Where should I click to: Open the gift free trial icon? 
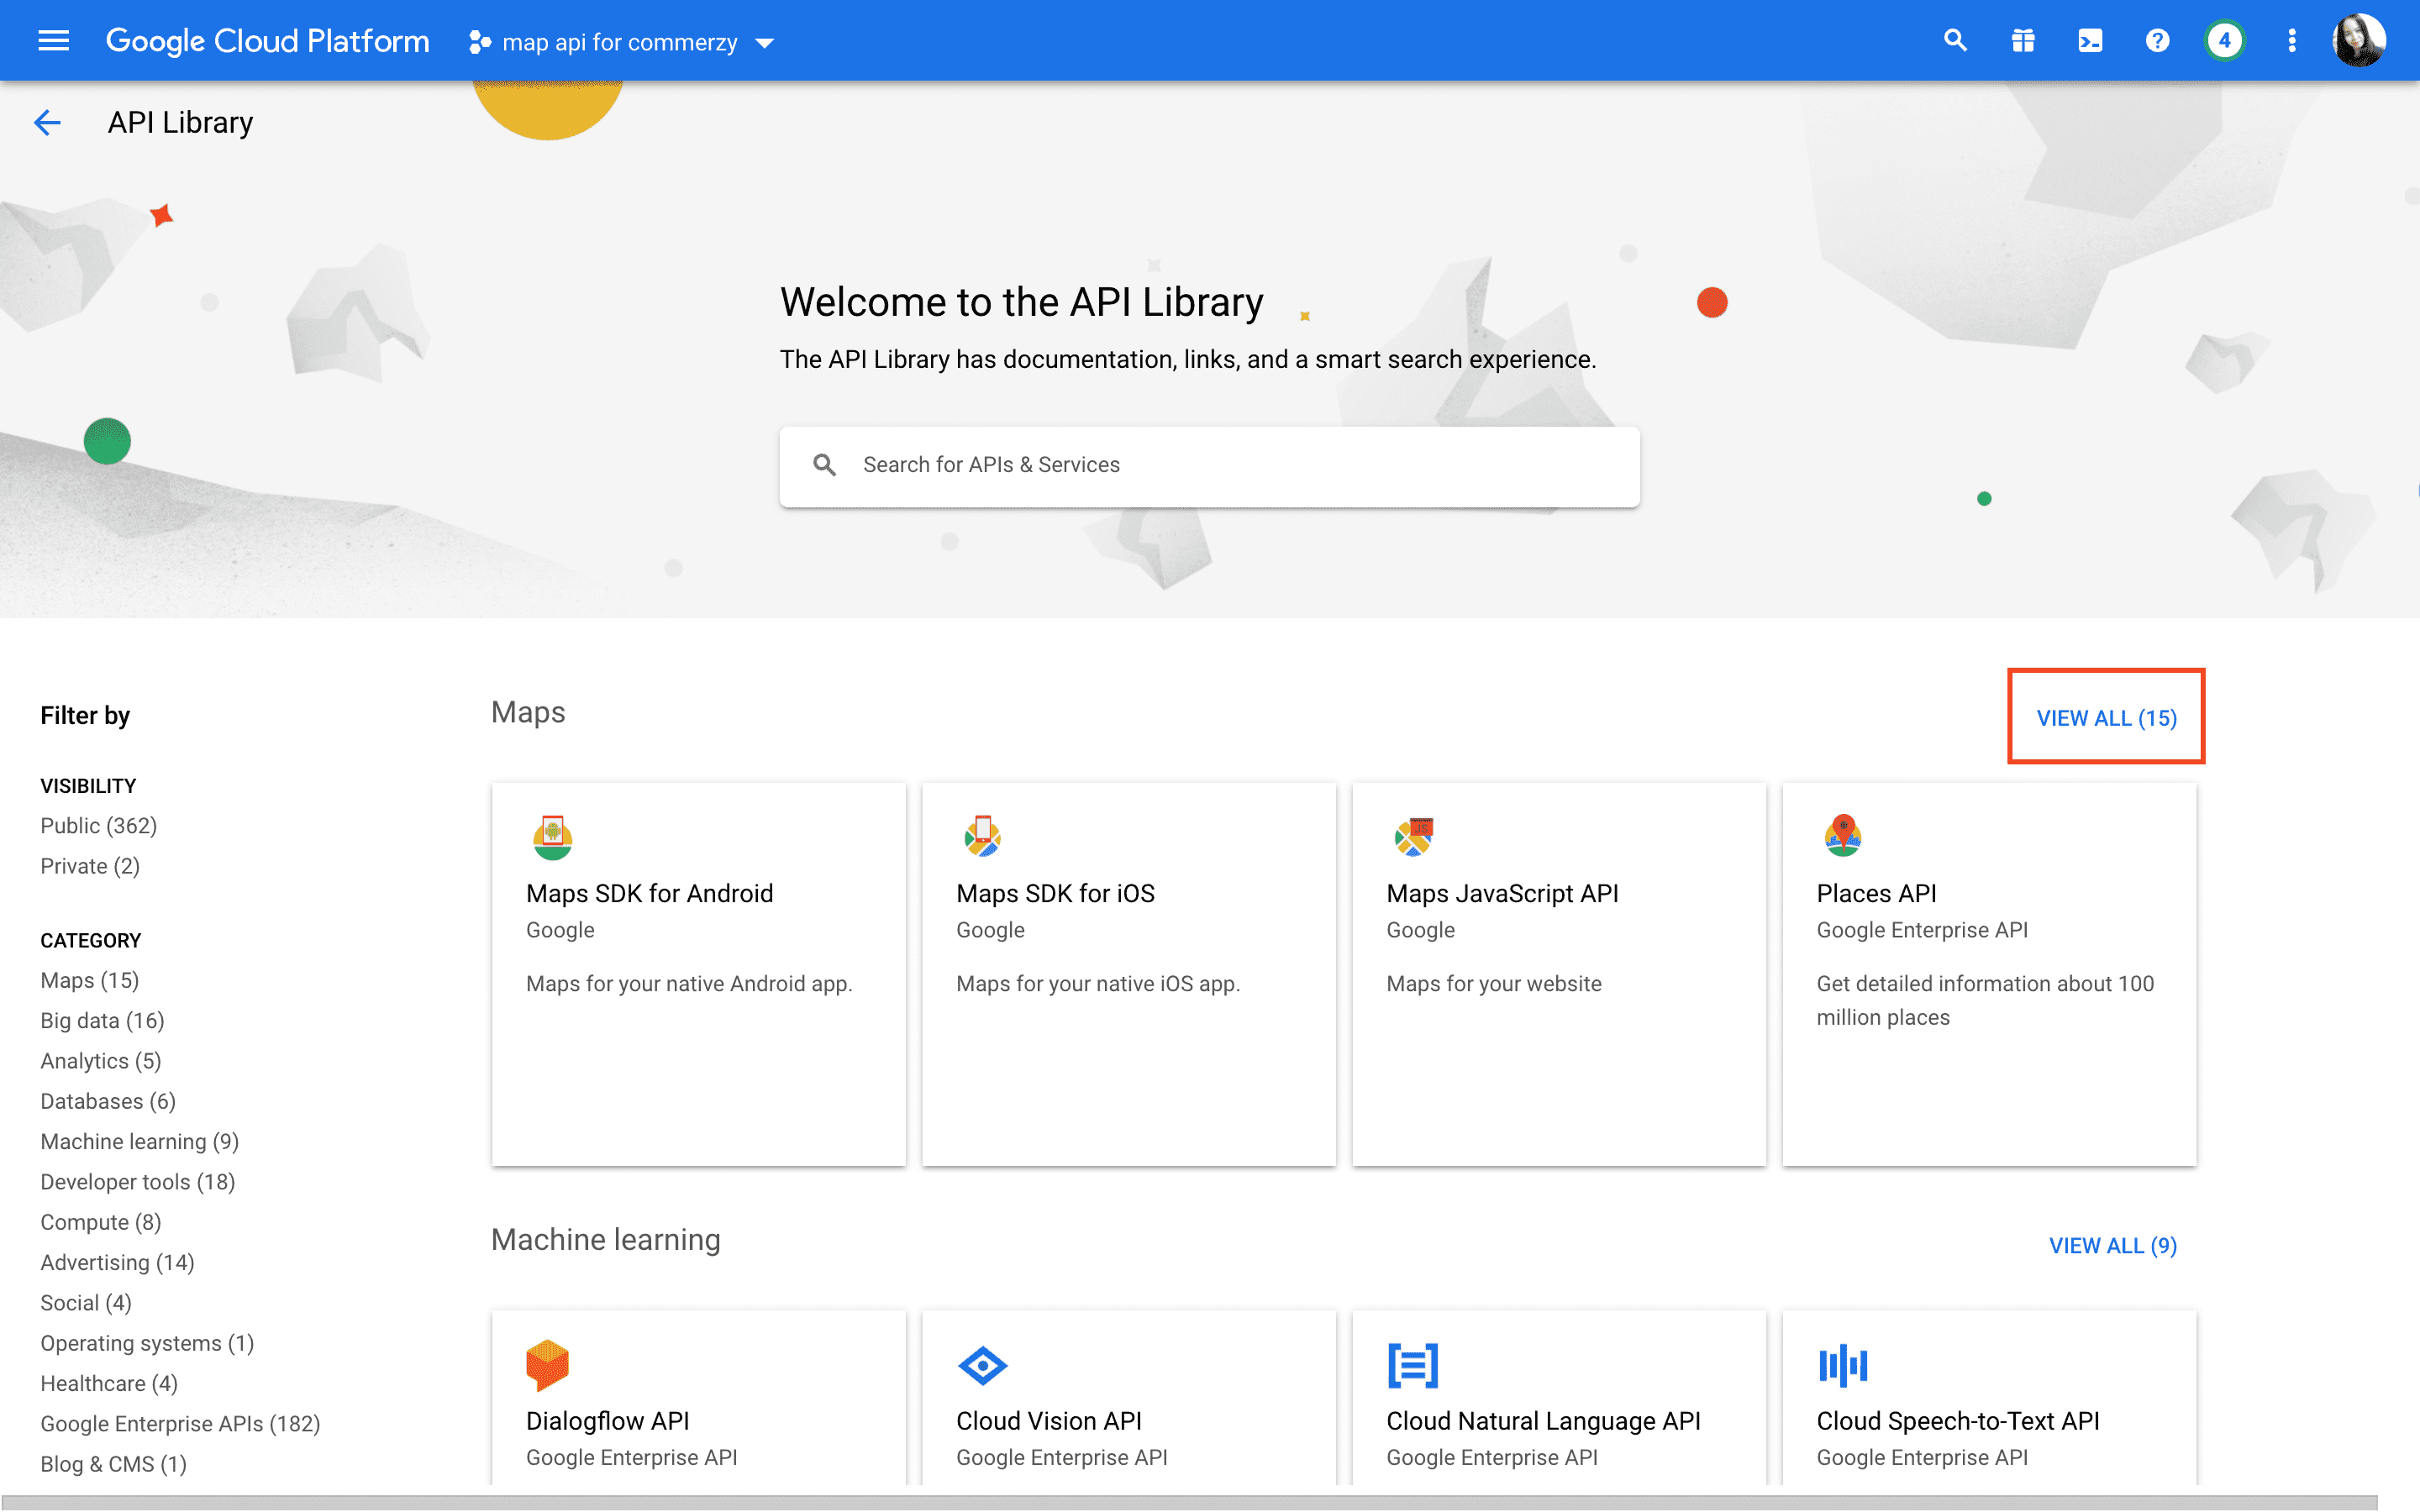(2023, 41)
